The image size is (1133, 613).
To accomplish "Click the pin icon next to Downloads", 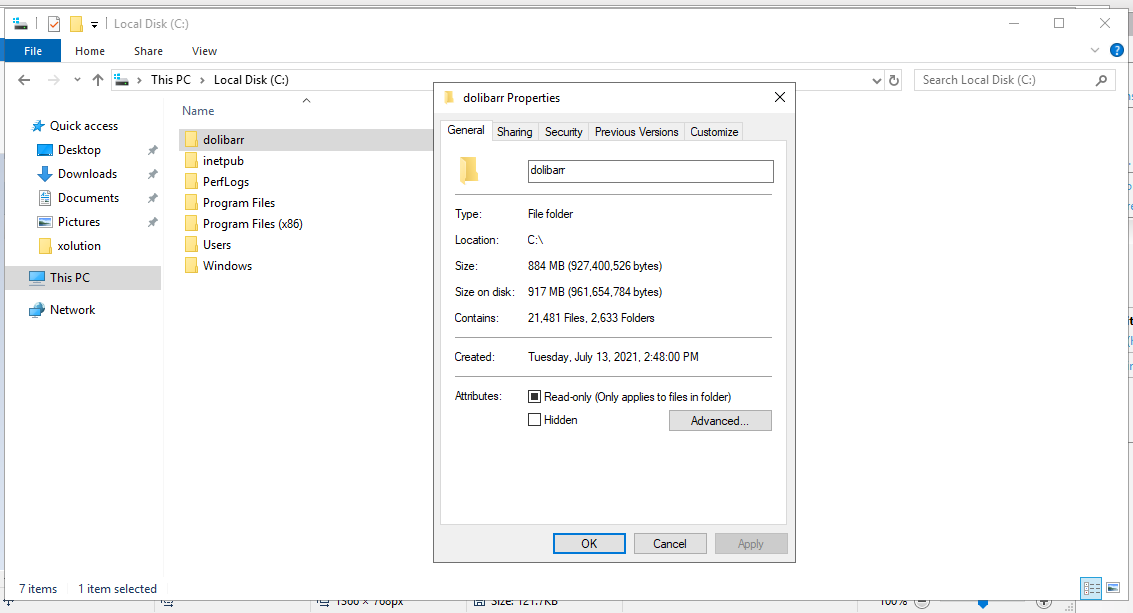I will click(152, 174).
